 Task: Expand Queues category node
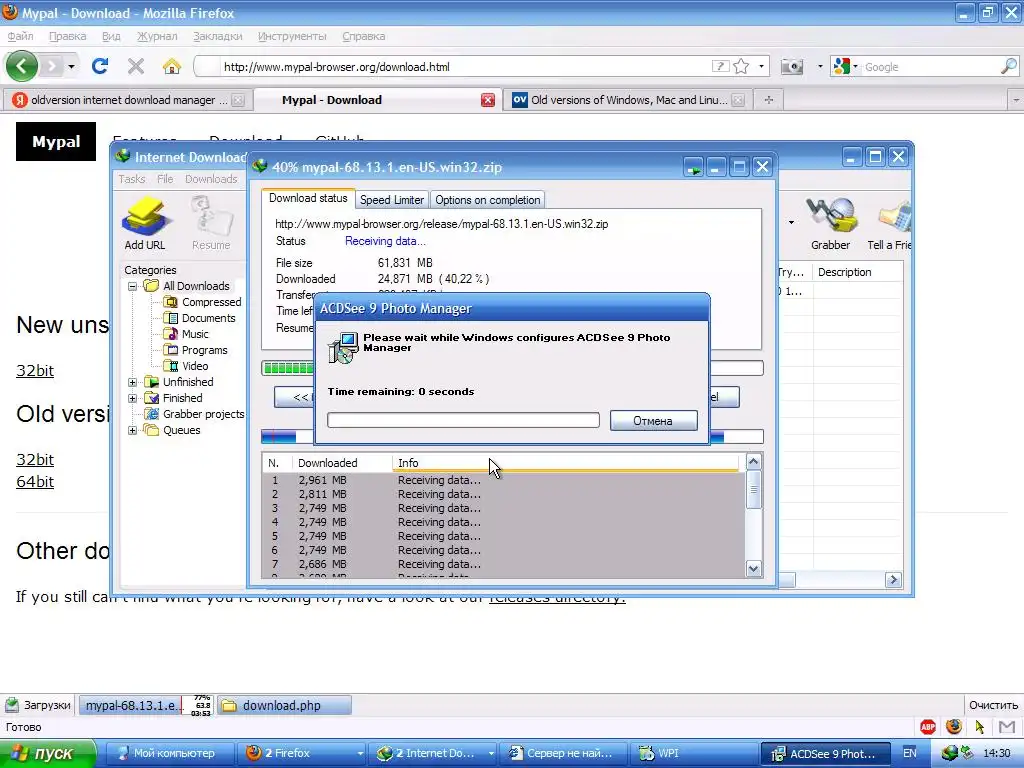coord(133,430)
